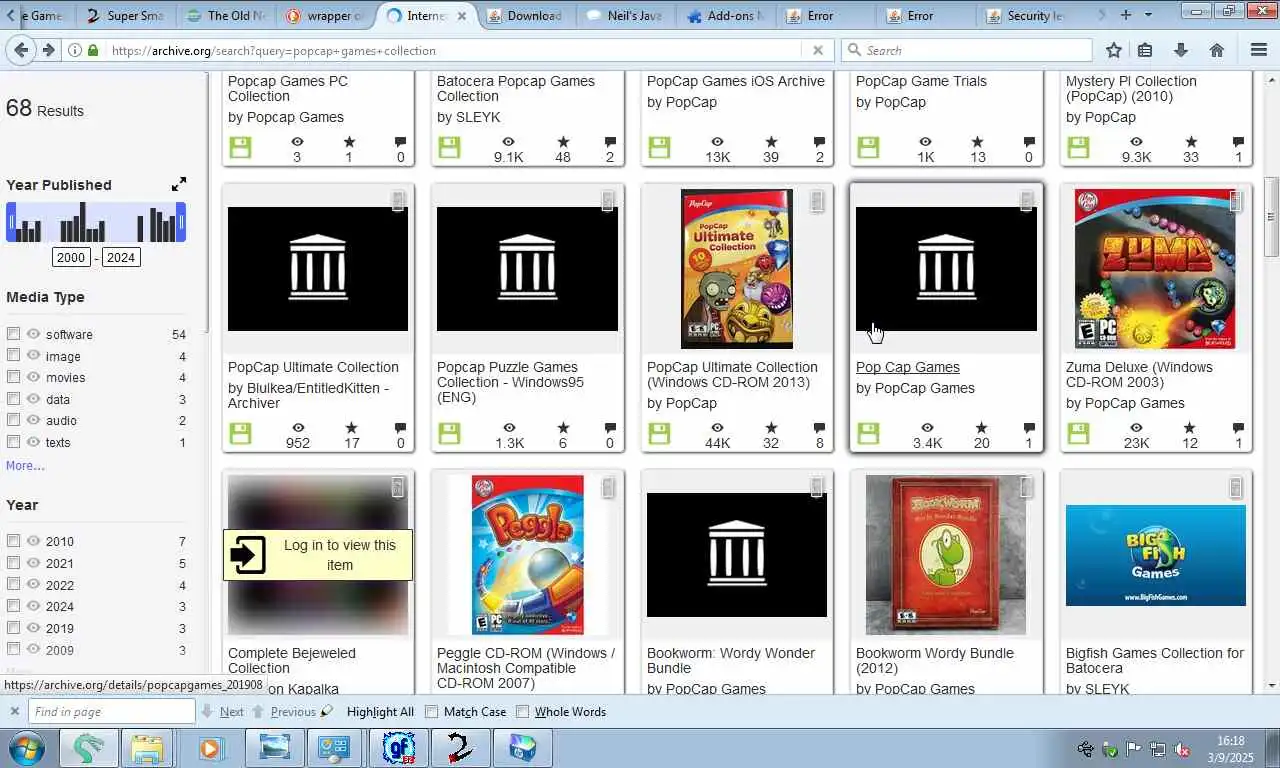Enable Whole Words in find bar
The image size is (1280, 768).
(522, 712)
